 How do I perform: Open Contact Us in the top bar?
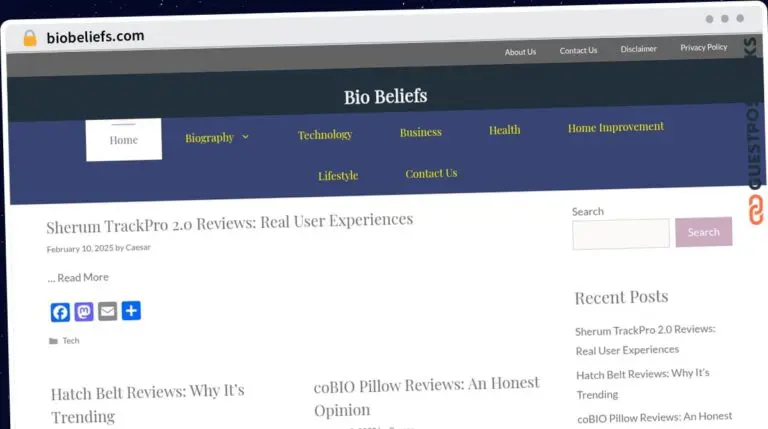(578, 50)
